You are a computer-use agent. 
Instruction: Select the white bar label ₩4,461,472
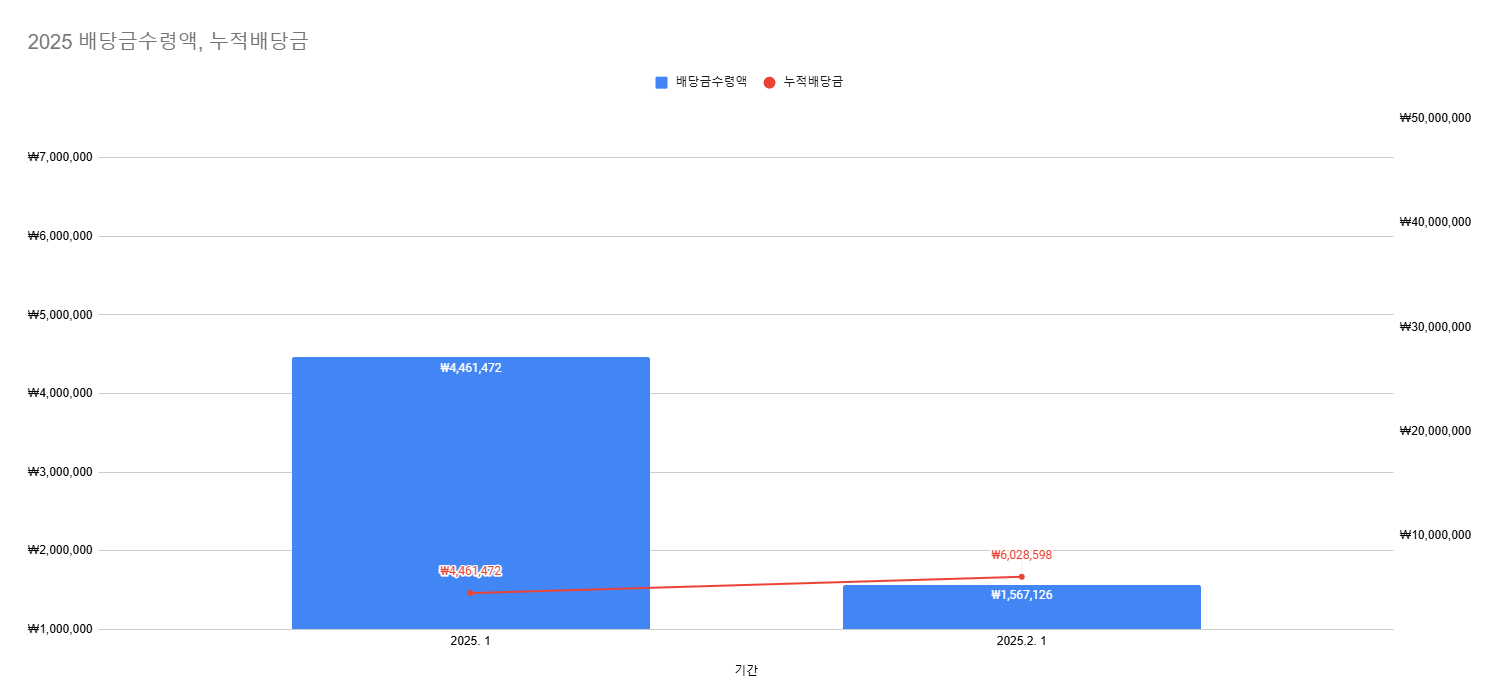pyautogui.click(x=470, y=368)
